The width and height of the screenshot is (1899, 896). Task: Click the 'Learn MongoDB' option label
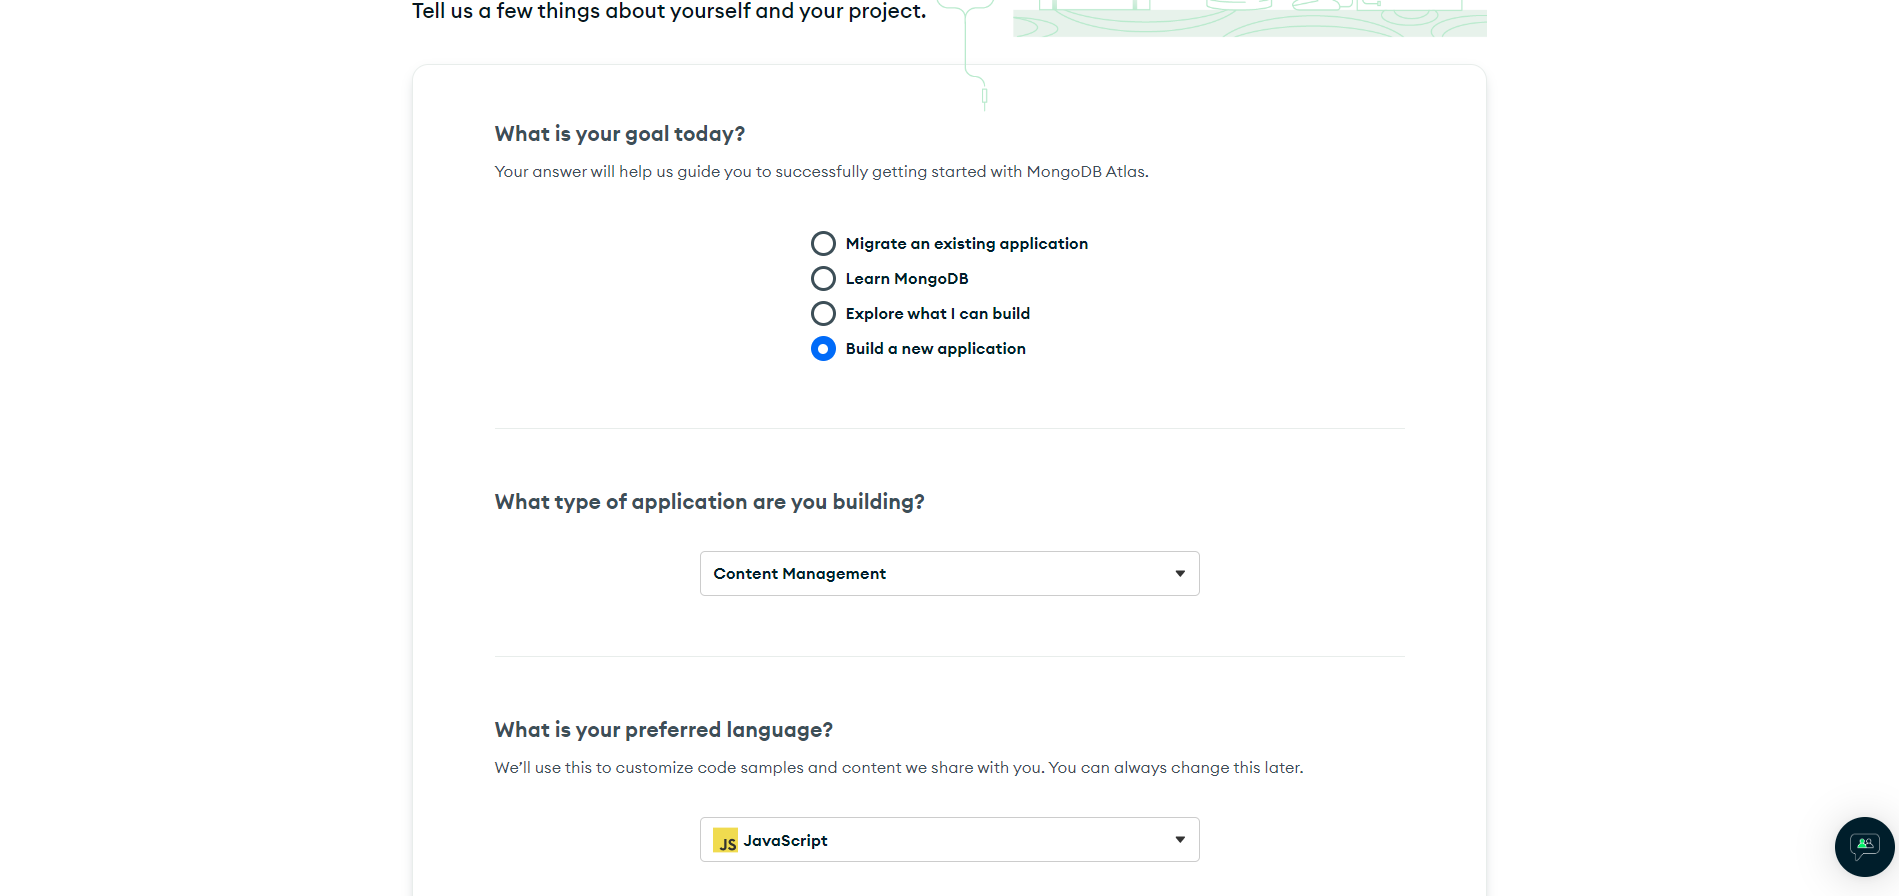[x=906, y=279]
